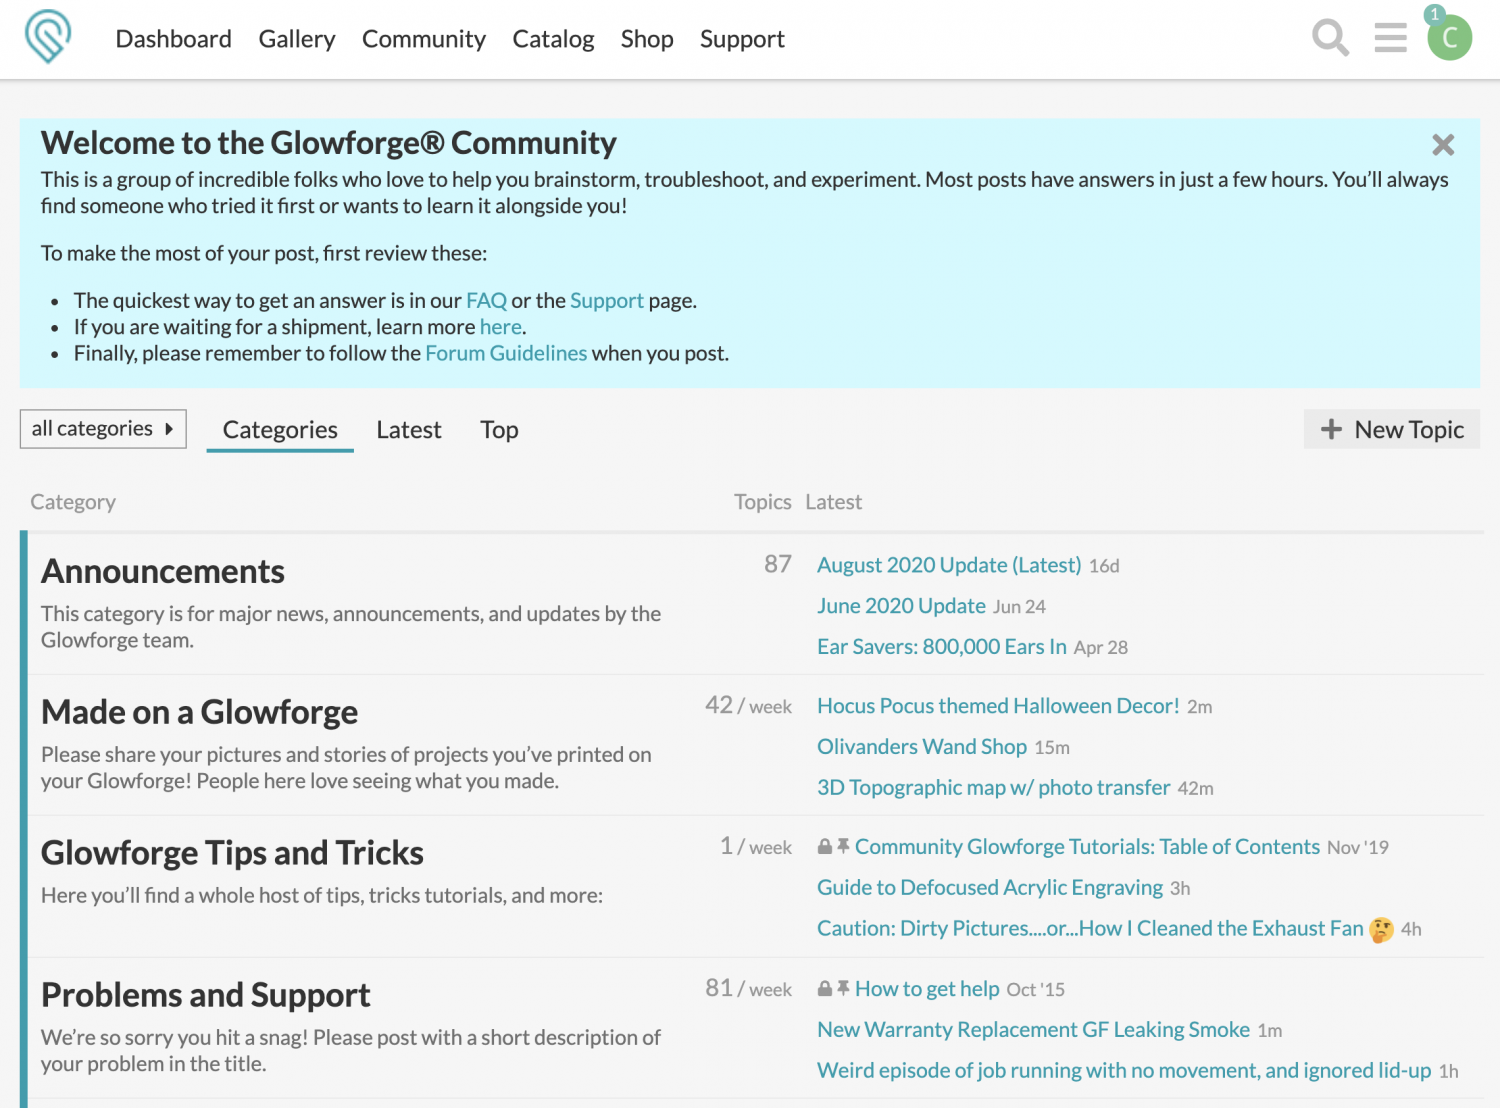Viewport: 1500px width, 1108px height.
Task: Open the Forum Guidelines link
Action: point(506,353)
